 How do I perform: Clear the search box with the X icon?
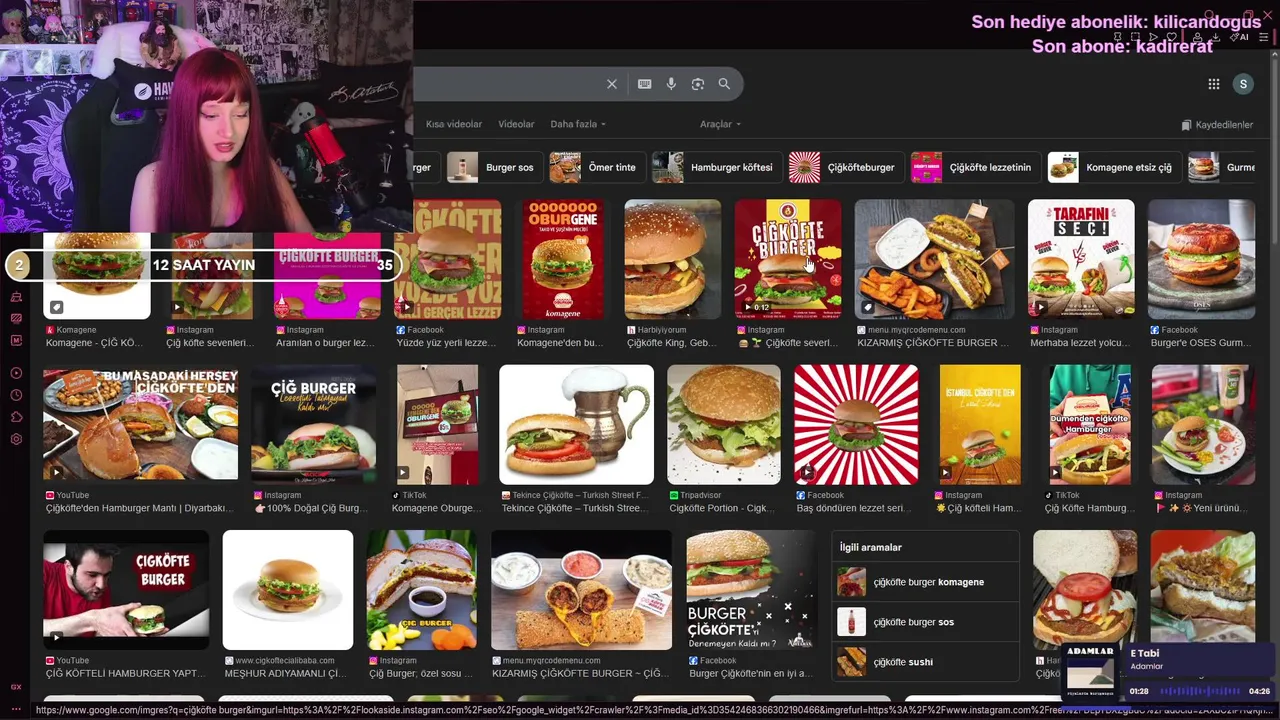point(612,84)
